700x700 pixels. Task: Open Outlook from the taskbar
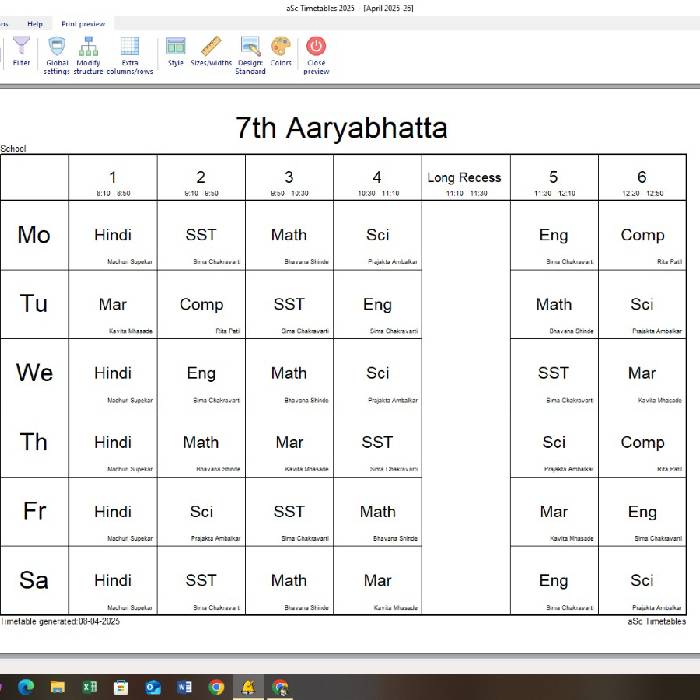tap(153, 687)
